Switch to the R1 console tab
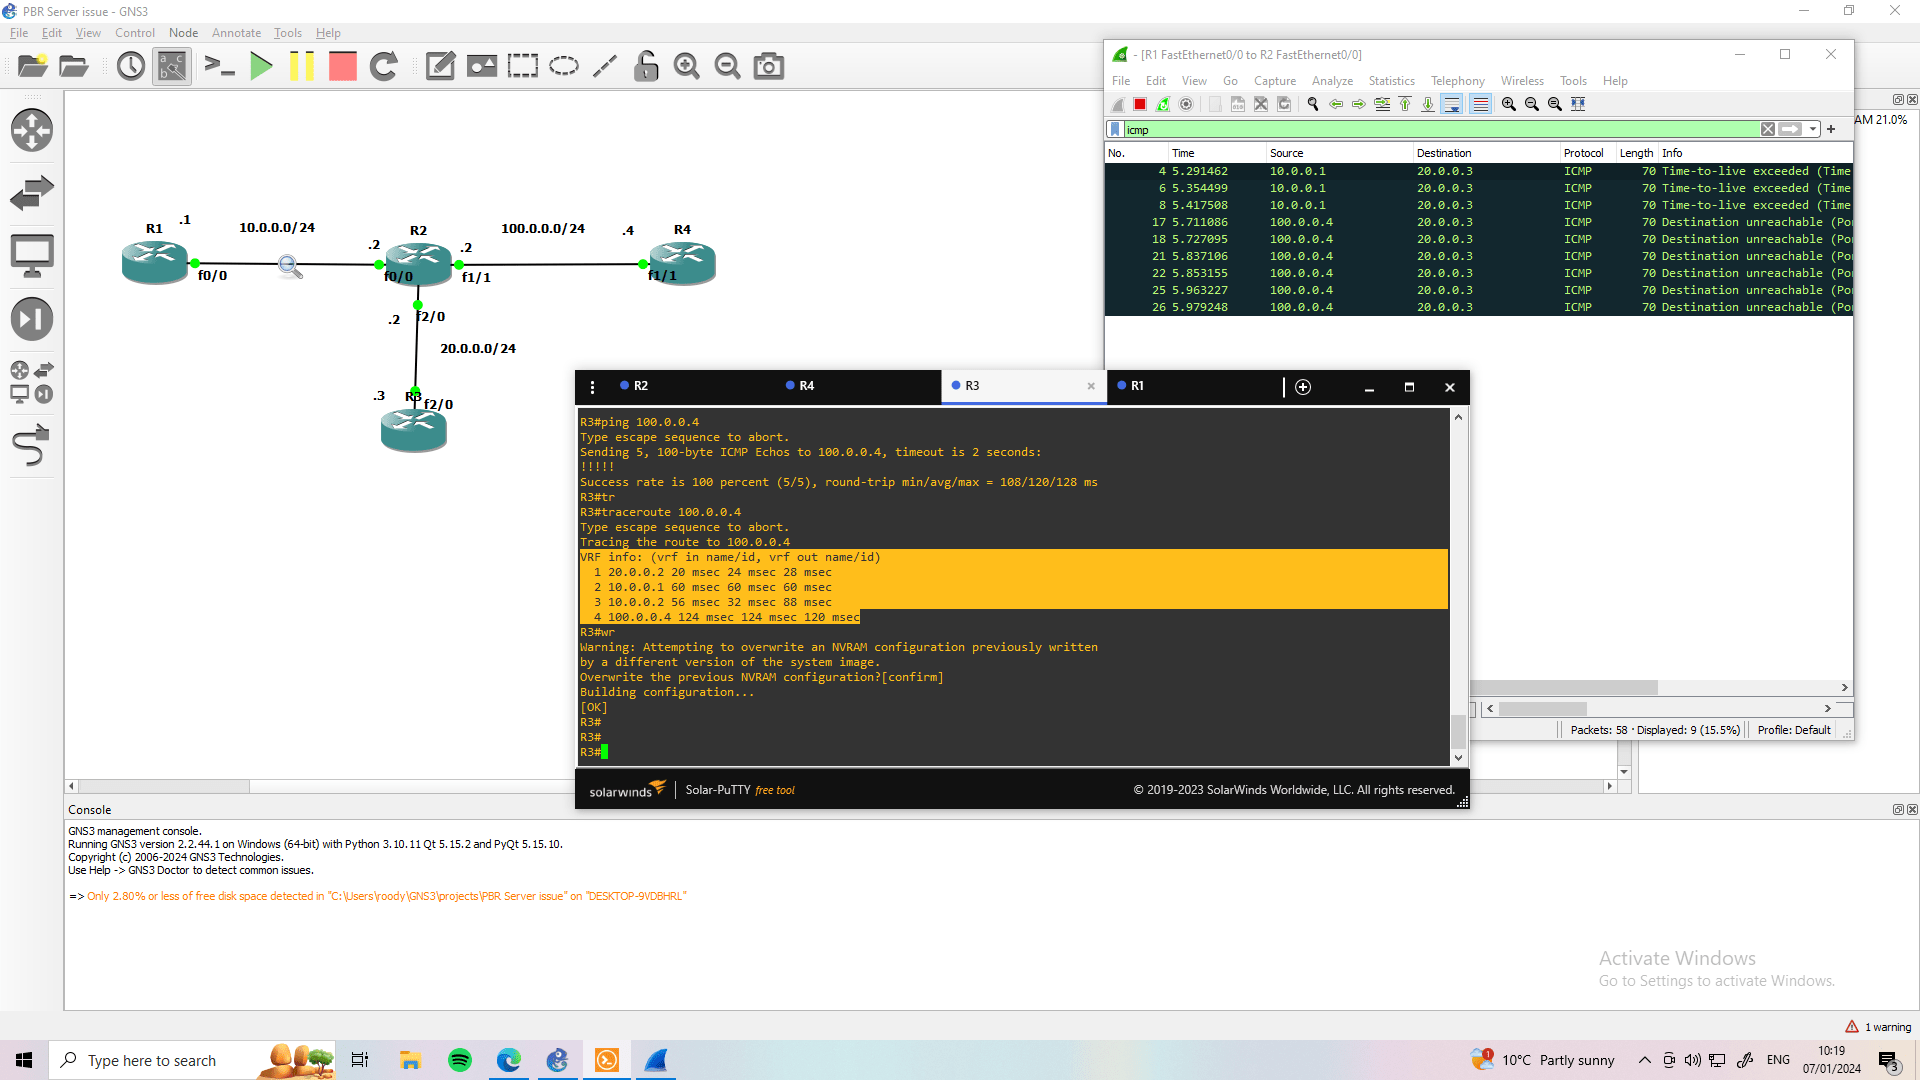This screenshot has width=1920, height=1080. click(x=1135, y=385)
